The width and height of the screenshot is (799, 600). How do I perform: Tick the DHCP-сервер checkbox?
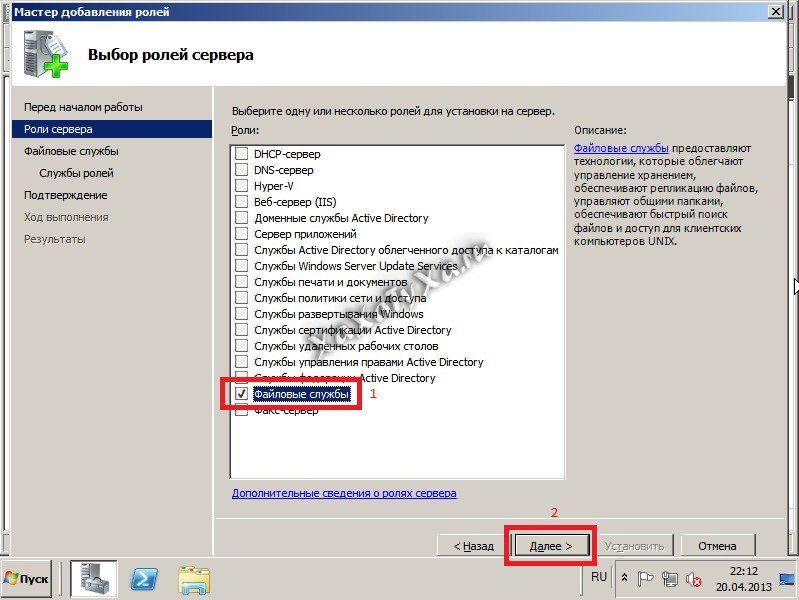coord(242,153)
